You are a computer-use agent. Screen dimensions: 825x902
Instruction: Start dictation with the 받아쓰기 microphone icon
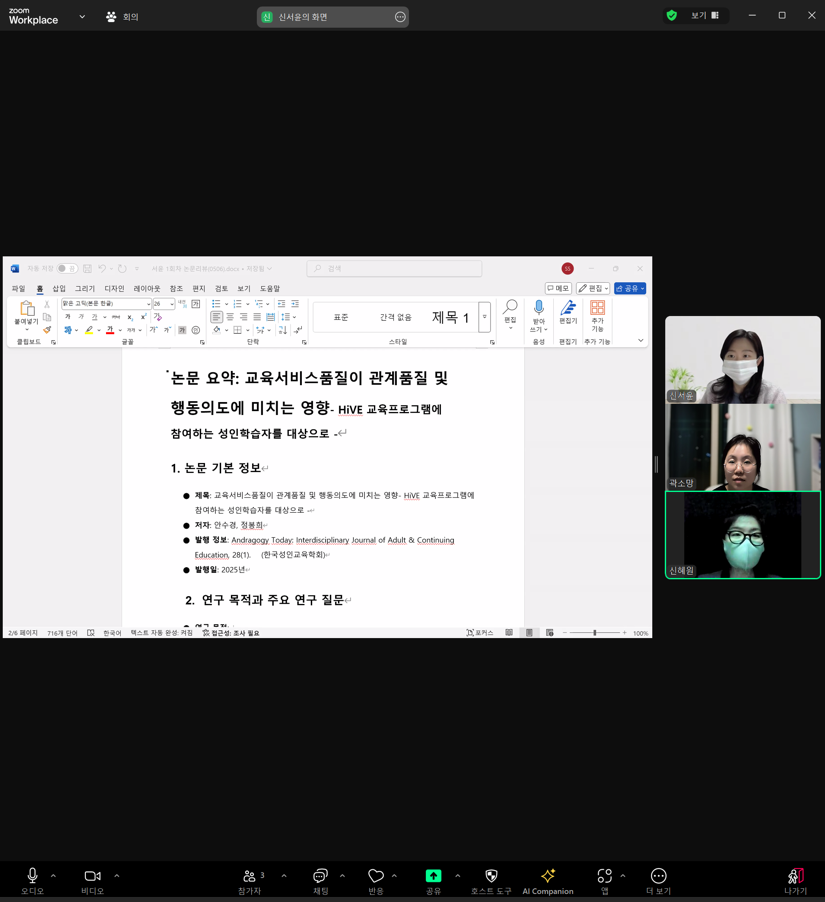click(x=539, y=310)
